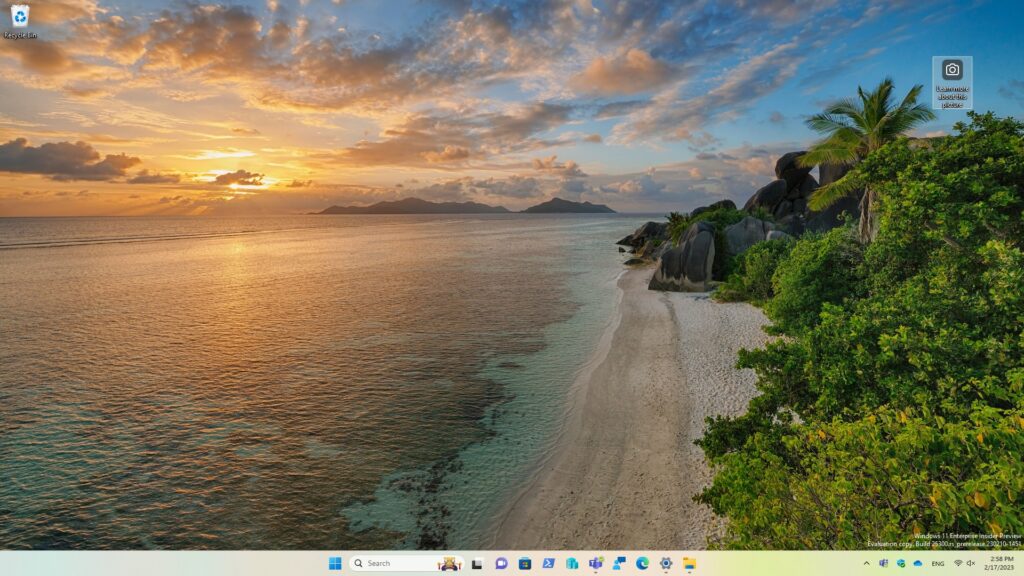Expand the hidden system tray icons chevron

[x=866, y=563]
